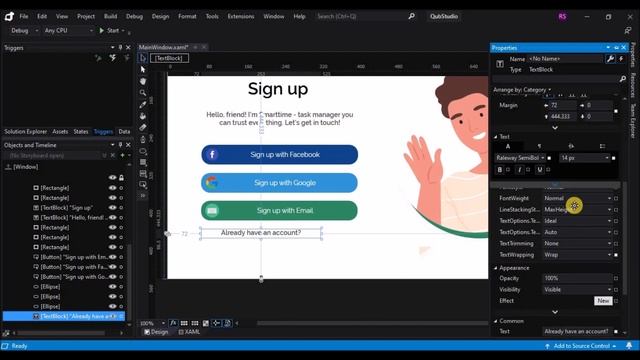This screenshot has width=640, height=360.
Task: Open the Font tab in the Text section
Action: [x=507, y=146]
